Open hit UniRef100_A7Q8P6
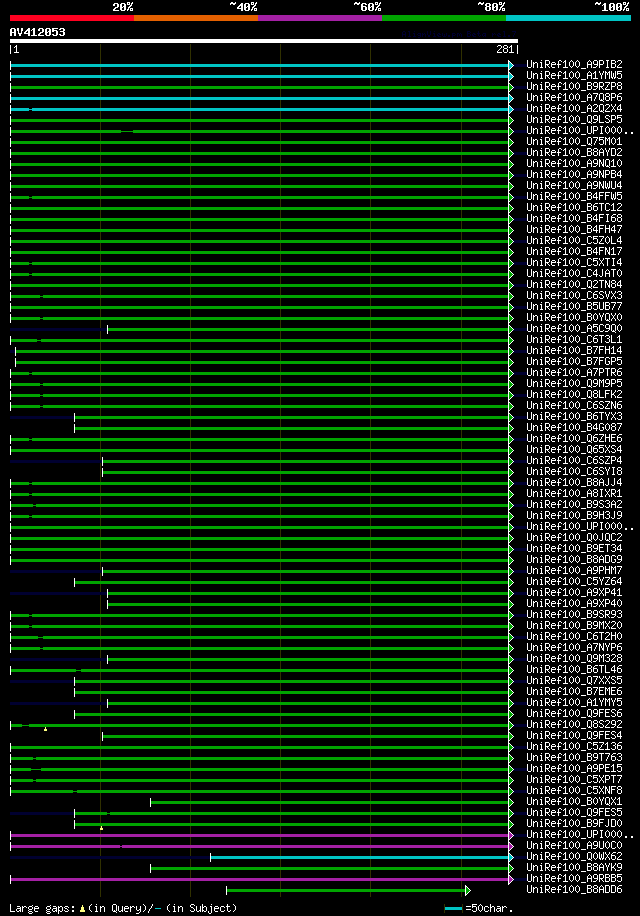 (574, 98)
